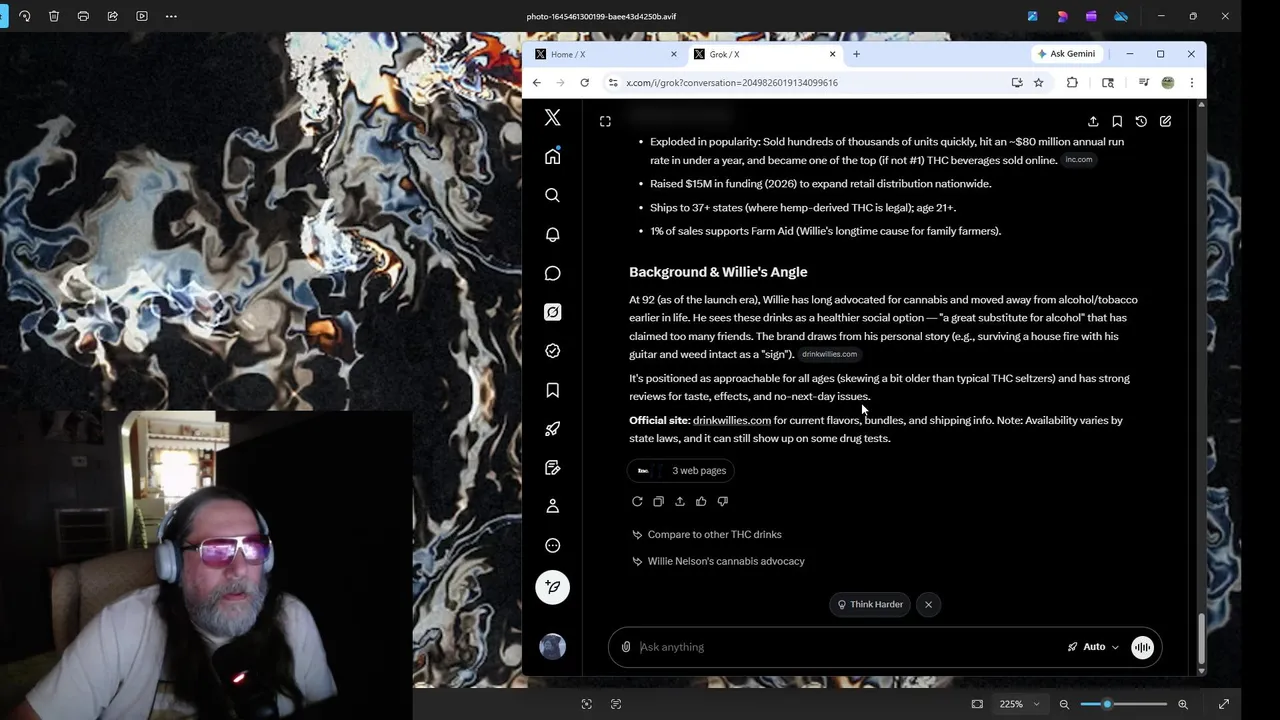This screenshot has height=720, width=1280.
Task: Open See more menu in Photos viewer
Action: (171, 16)
